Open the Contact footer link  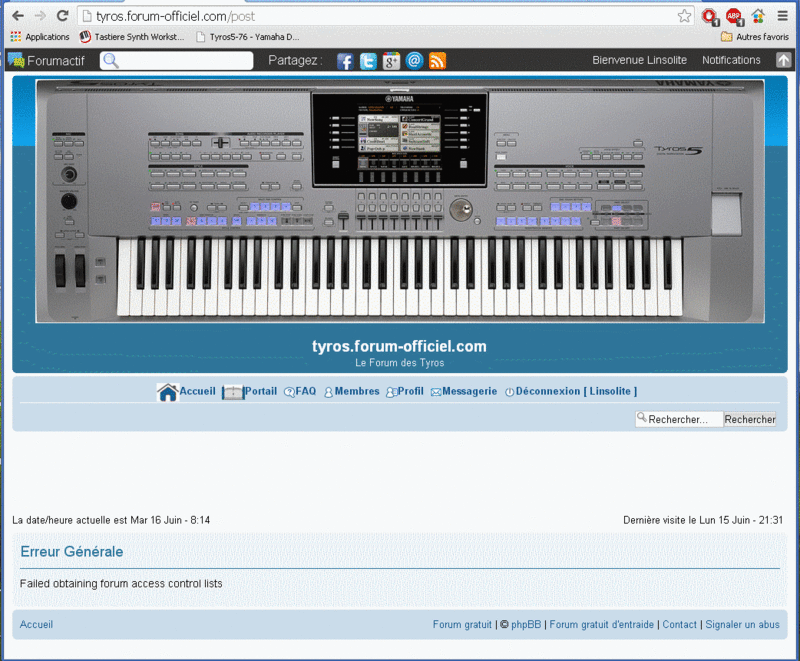pos(680,624)
